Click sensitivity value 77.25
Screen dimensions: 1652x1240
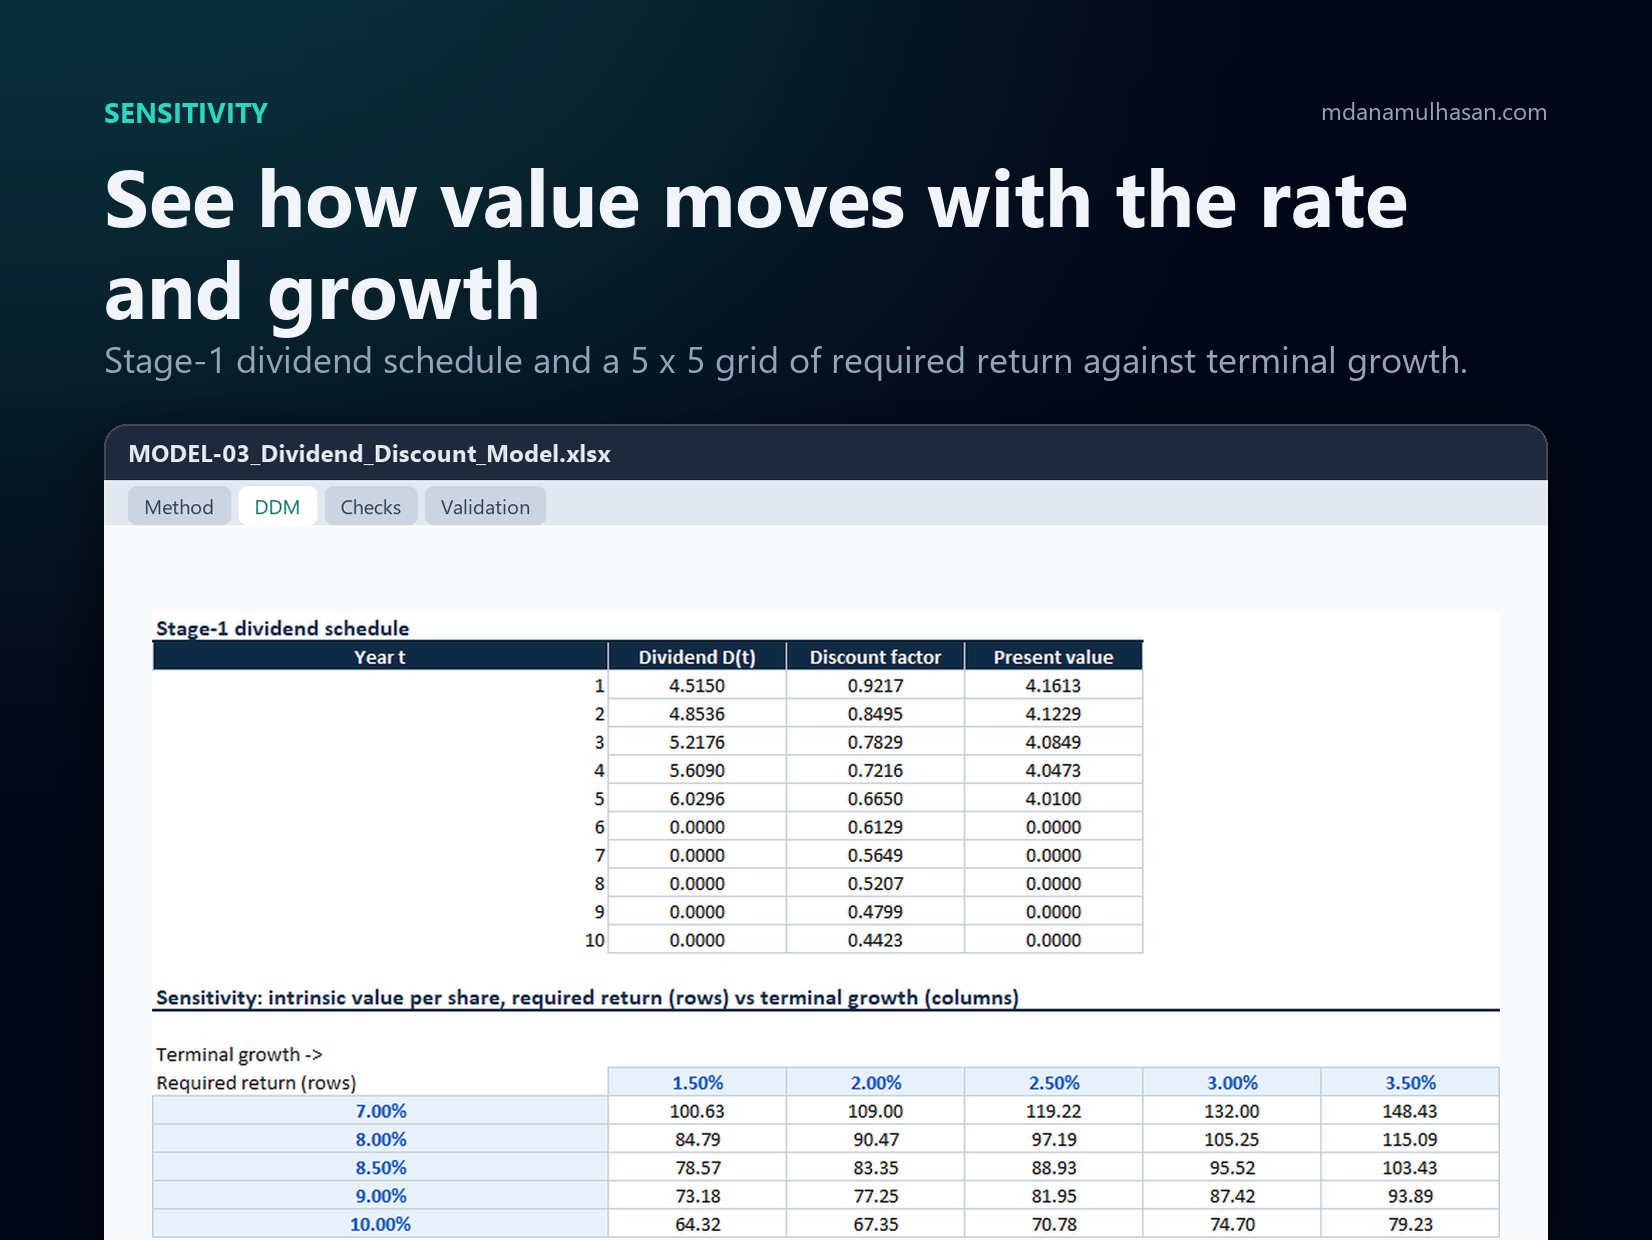tap(875, 1196)
